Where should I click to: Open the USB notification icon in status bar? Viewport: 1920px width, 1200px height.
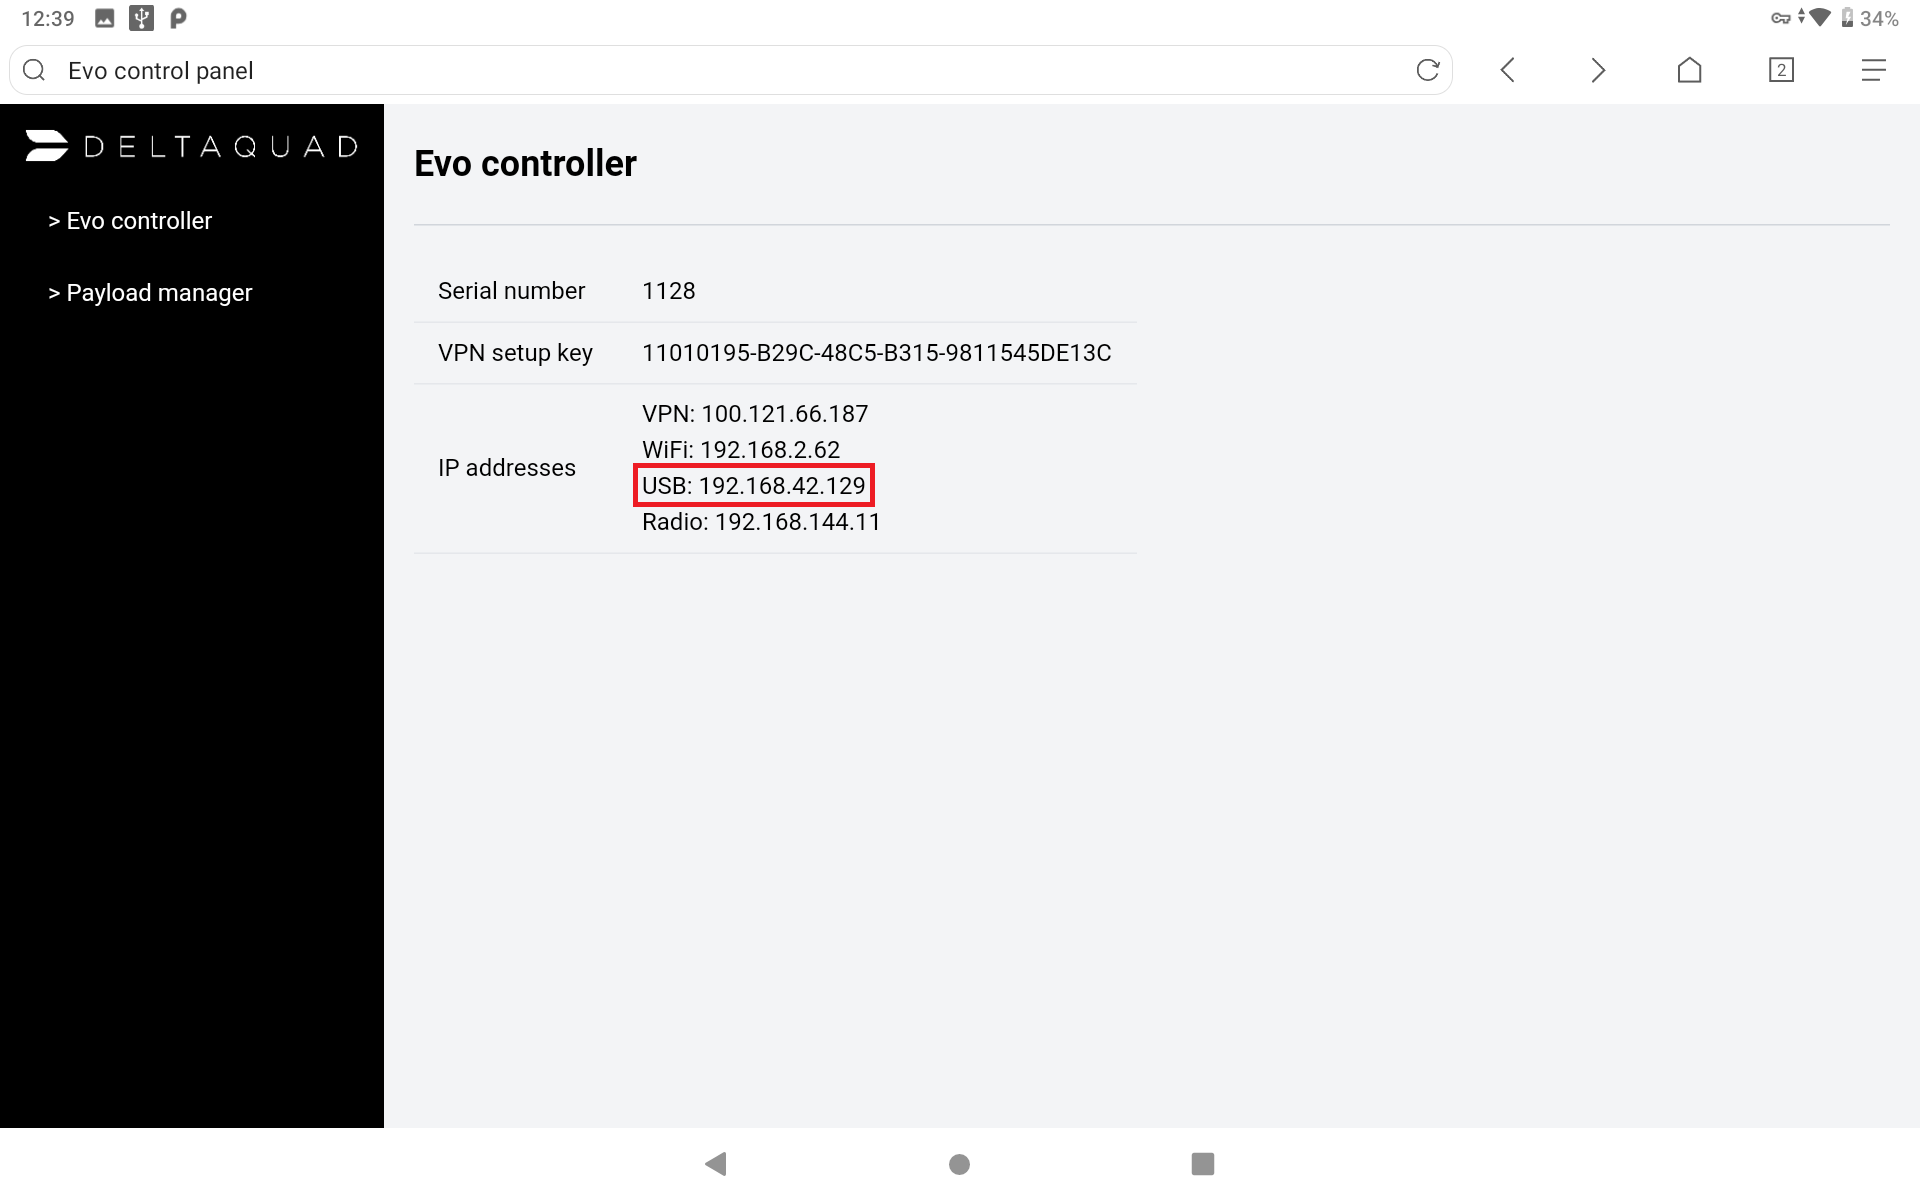(x=141, y=18)
